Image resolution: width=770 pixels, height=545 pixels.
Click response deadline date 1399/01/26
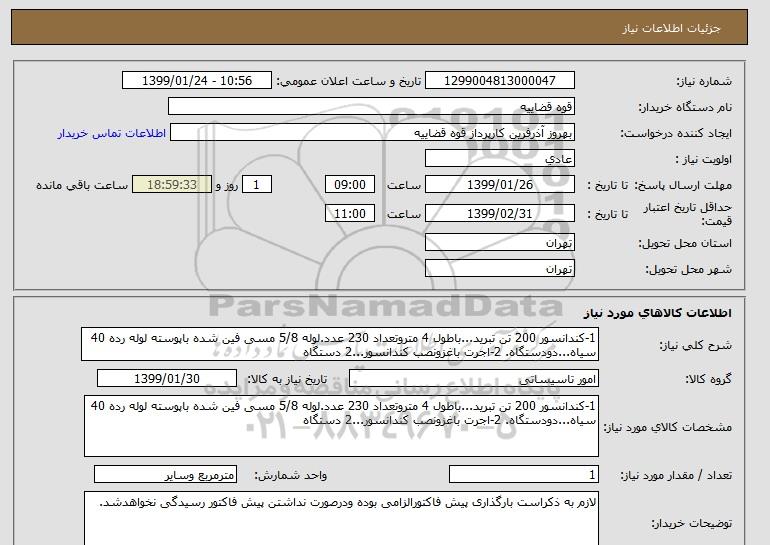(499, 185)
